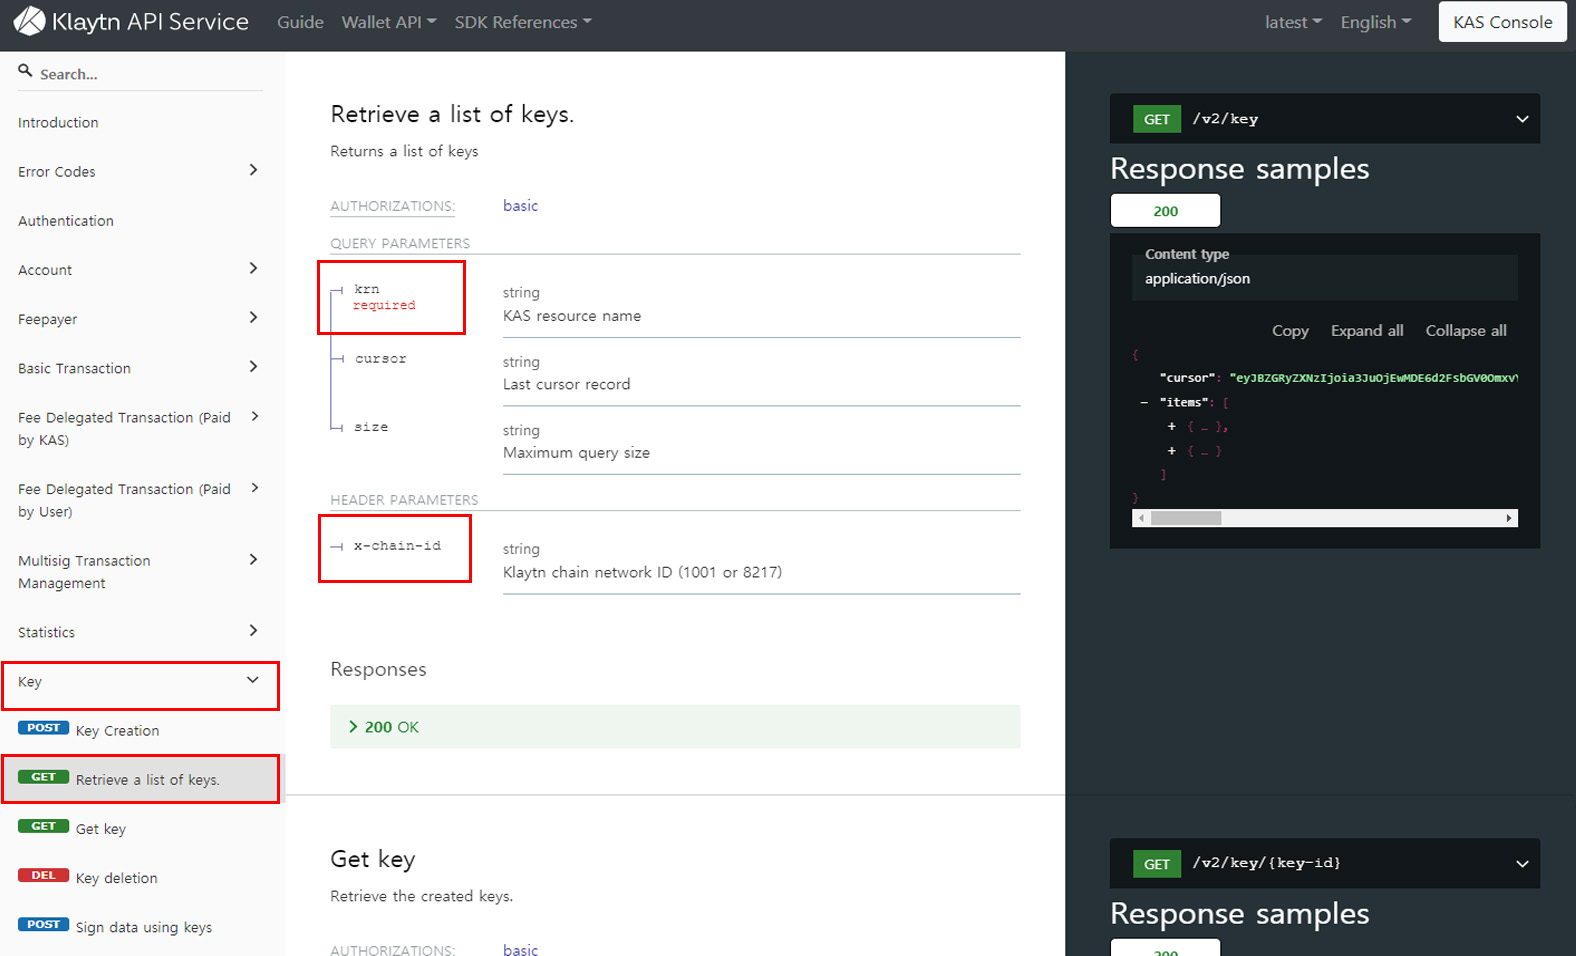Collapse the Key section chevron
The width and height of the screenshot is (1576, 956).
click(253, 680)
